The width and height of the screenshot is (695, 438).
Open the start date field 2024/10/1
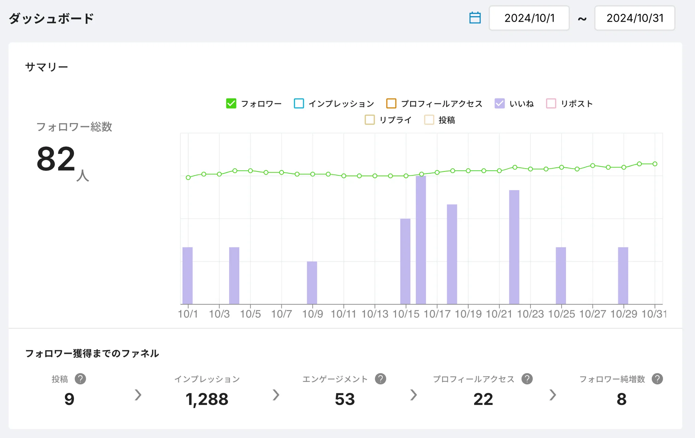pos(529,18)
